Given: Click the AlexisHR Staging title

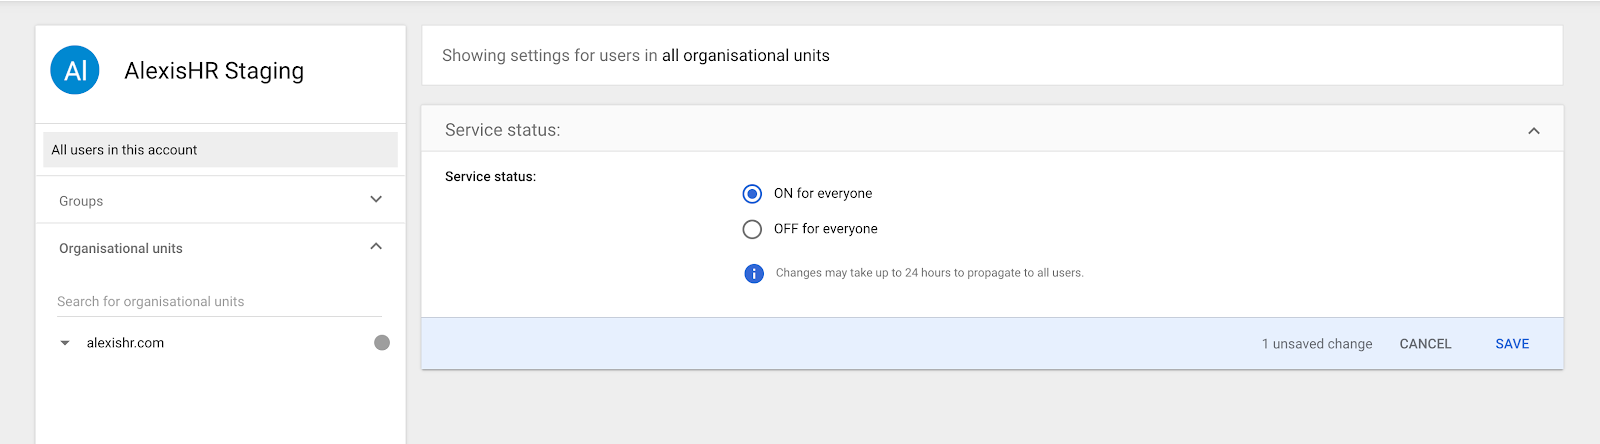Looking at the screenshot, I should click(214, 71).
